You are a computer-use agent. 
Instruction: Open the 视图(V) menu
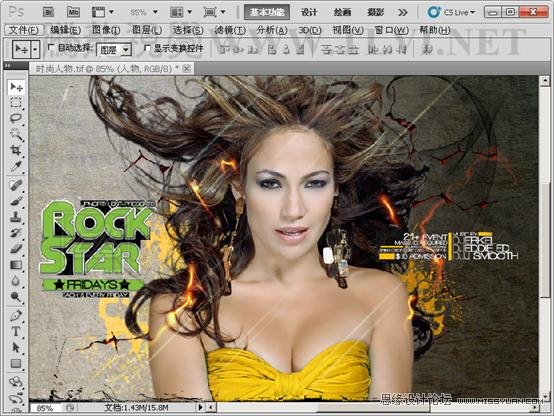(348, 30)
